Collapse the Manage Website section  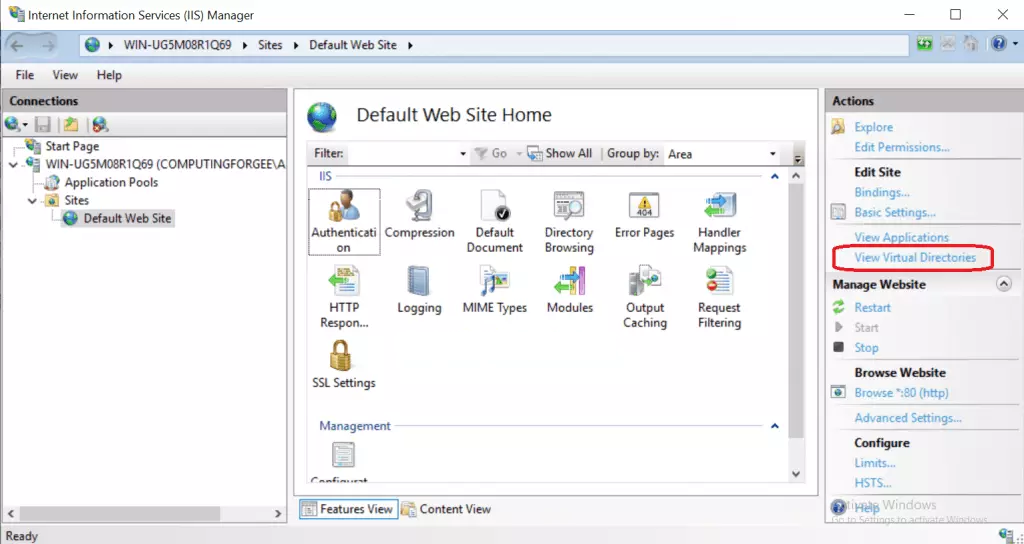tap(1003, 284)
